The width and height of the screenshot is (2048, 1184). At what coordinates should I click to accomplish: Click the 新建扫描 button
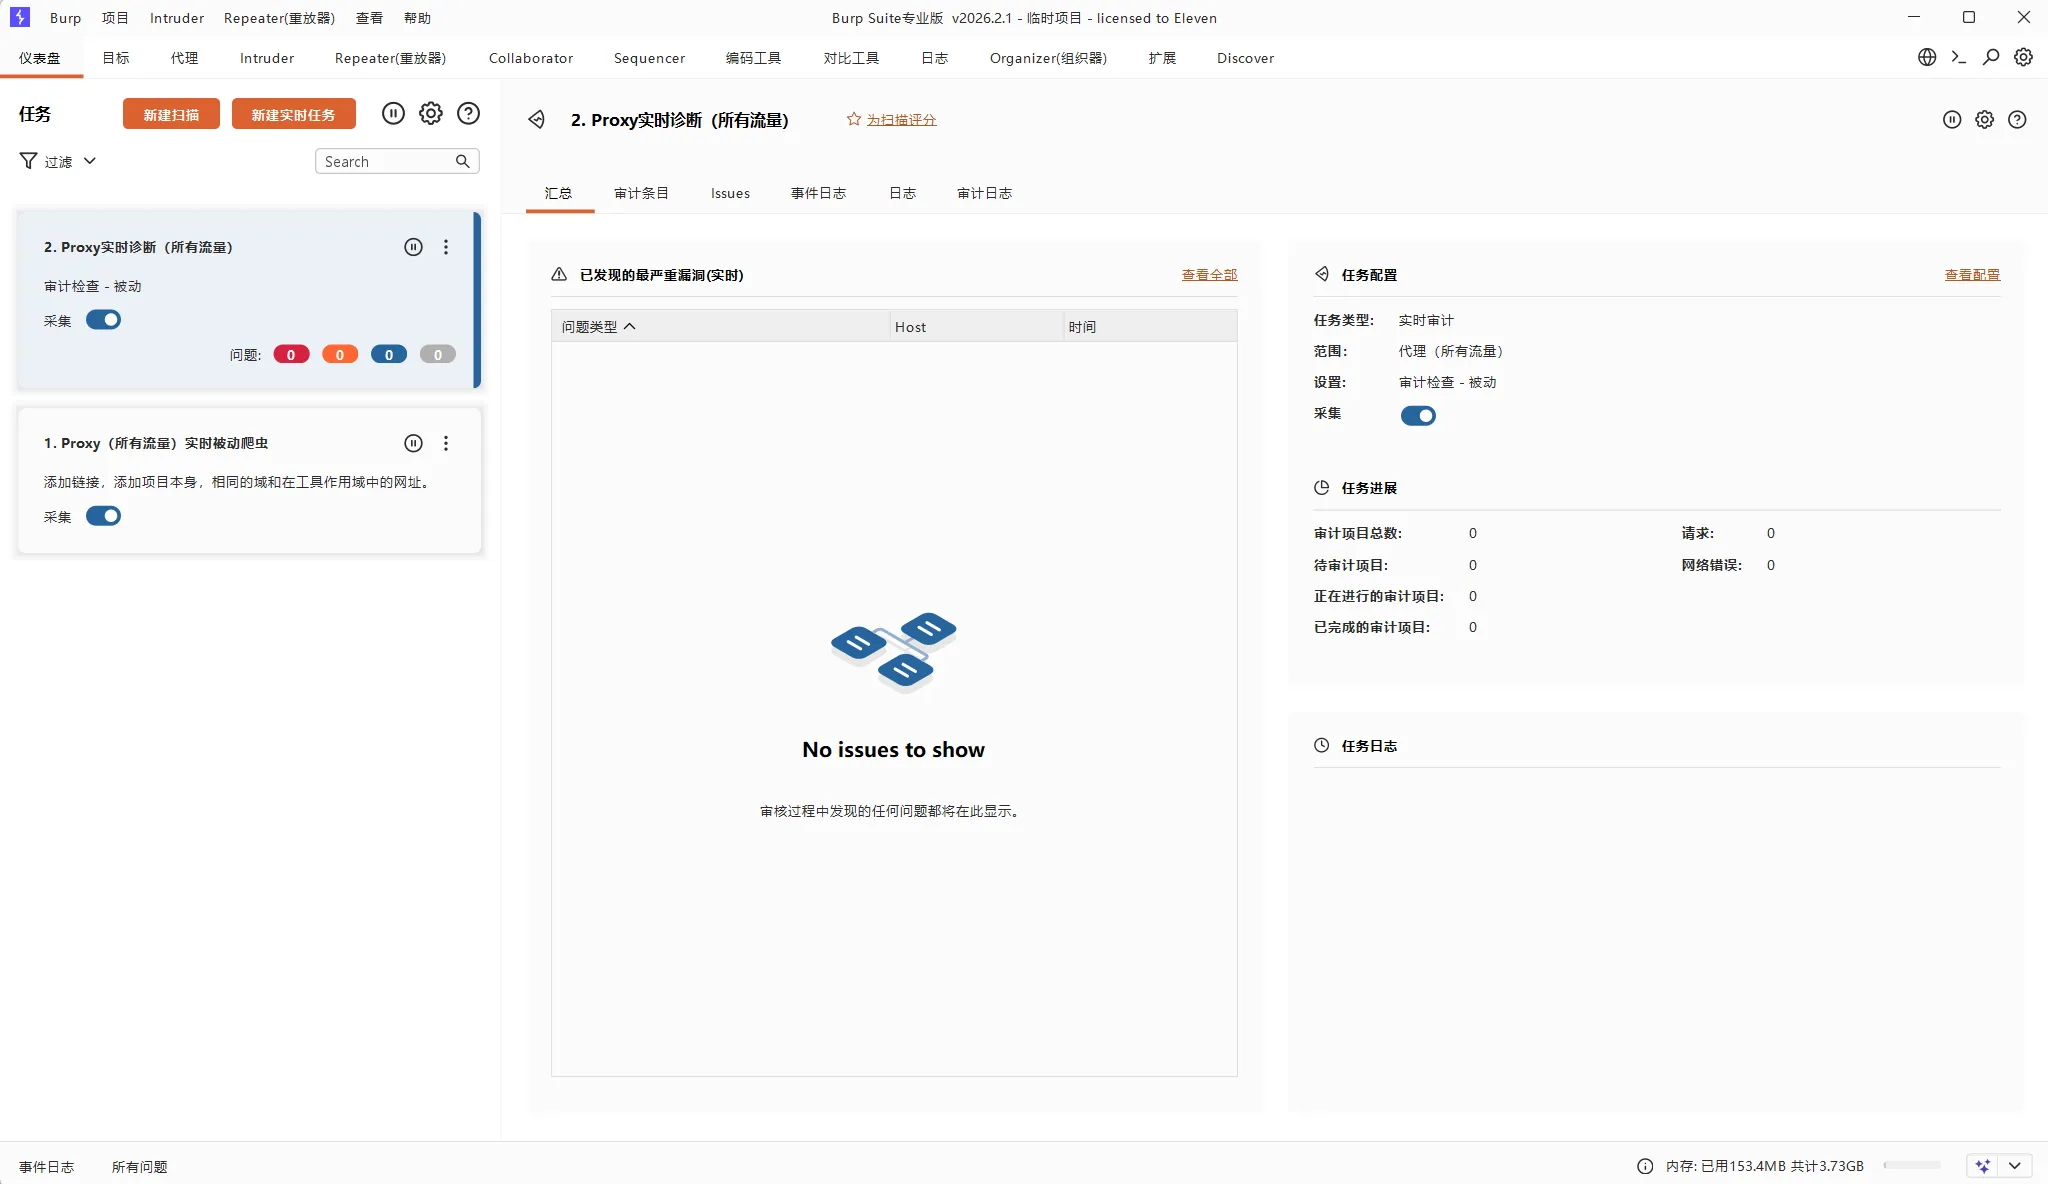[171, 114]
